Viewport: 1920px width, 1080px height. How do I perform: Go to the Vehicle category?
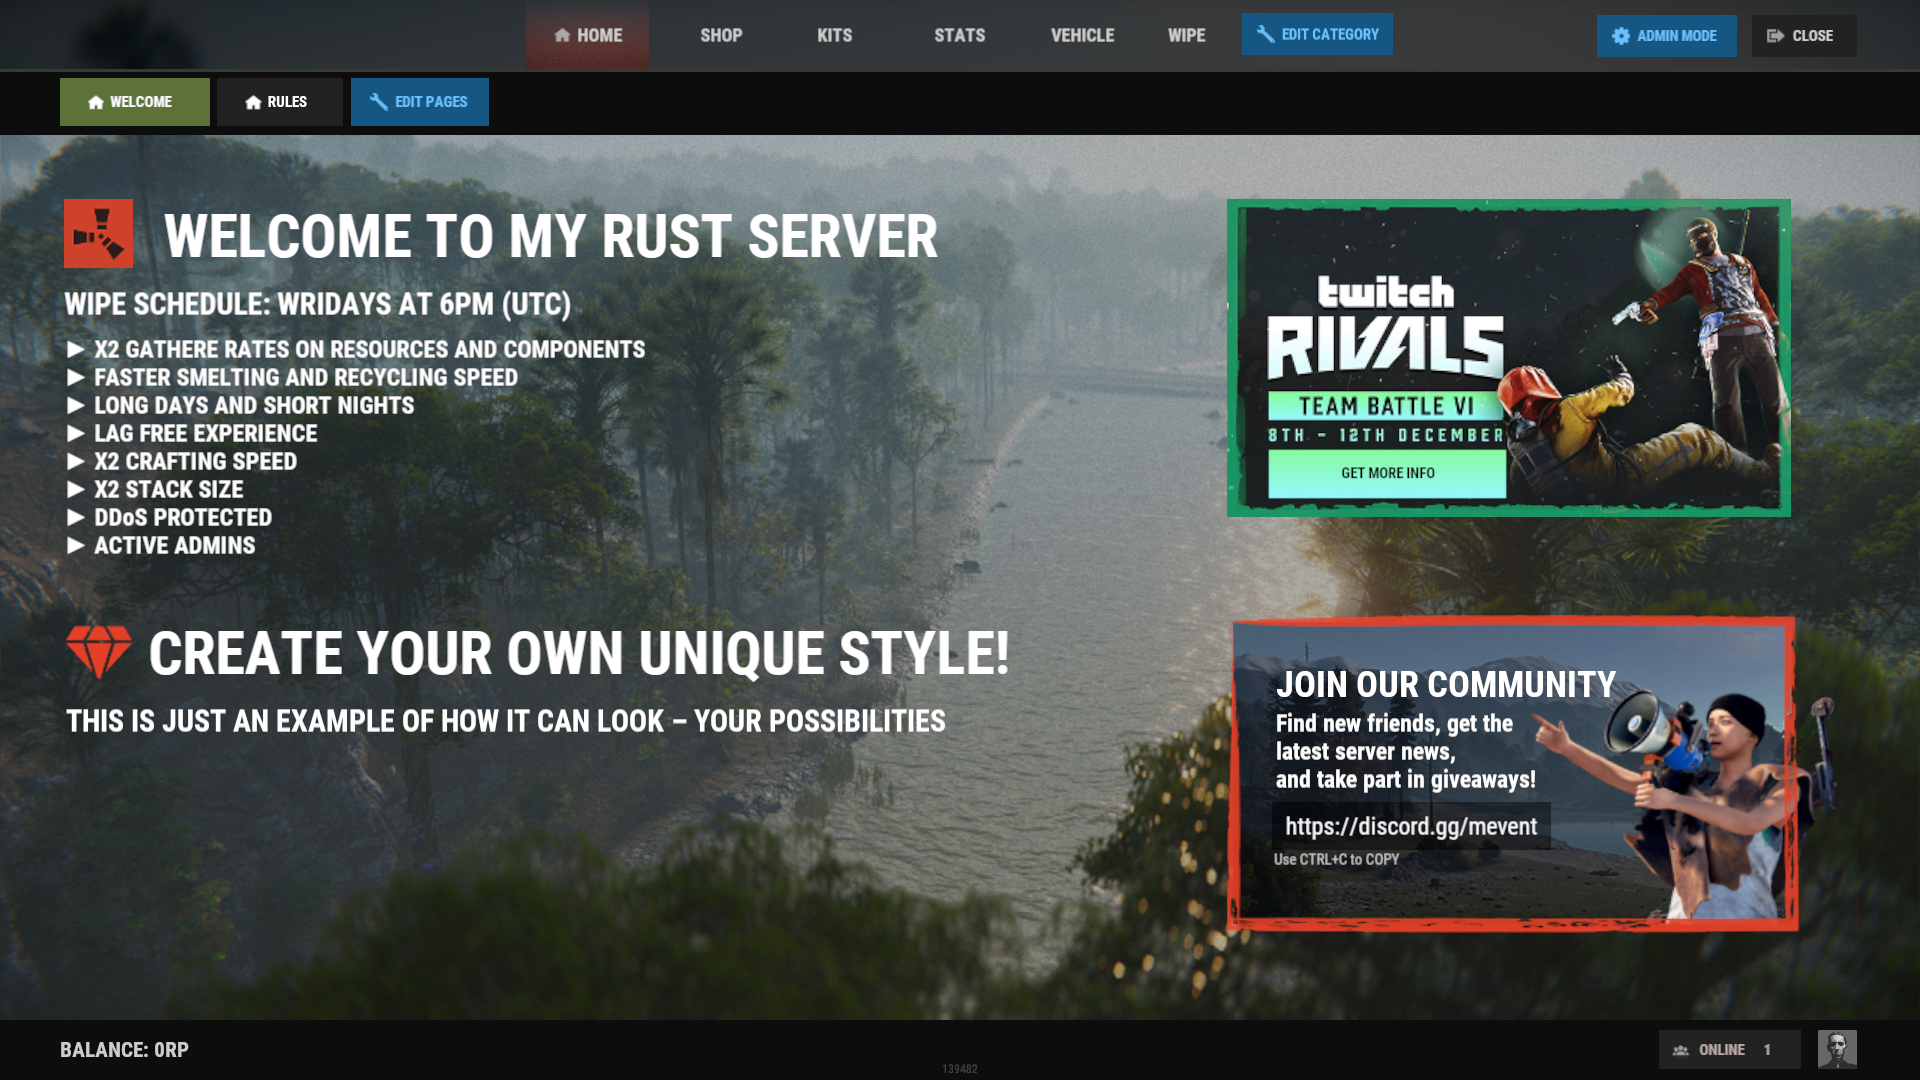(1082, 36)
